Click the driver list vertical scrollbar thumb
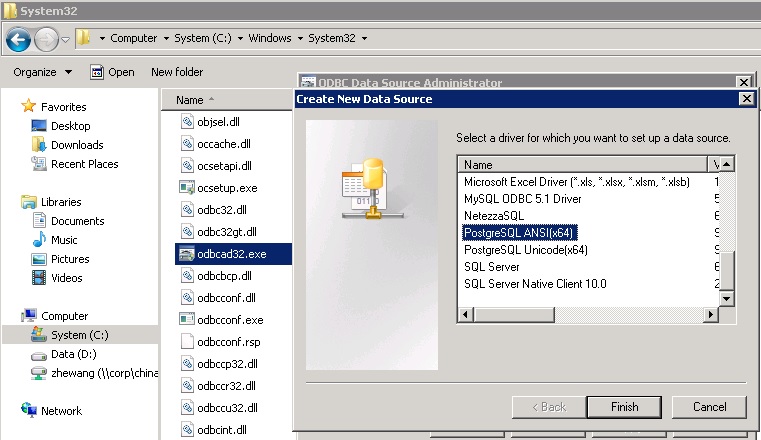This screenshot has width=761, height=440. tap(726, 271)
